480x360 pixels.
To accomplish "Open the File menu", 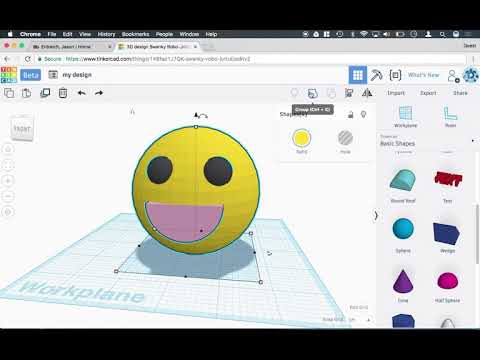I will (x=52, y=34).
